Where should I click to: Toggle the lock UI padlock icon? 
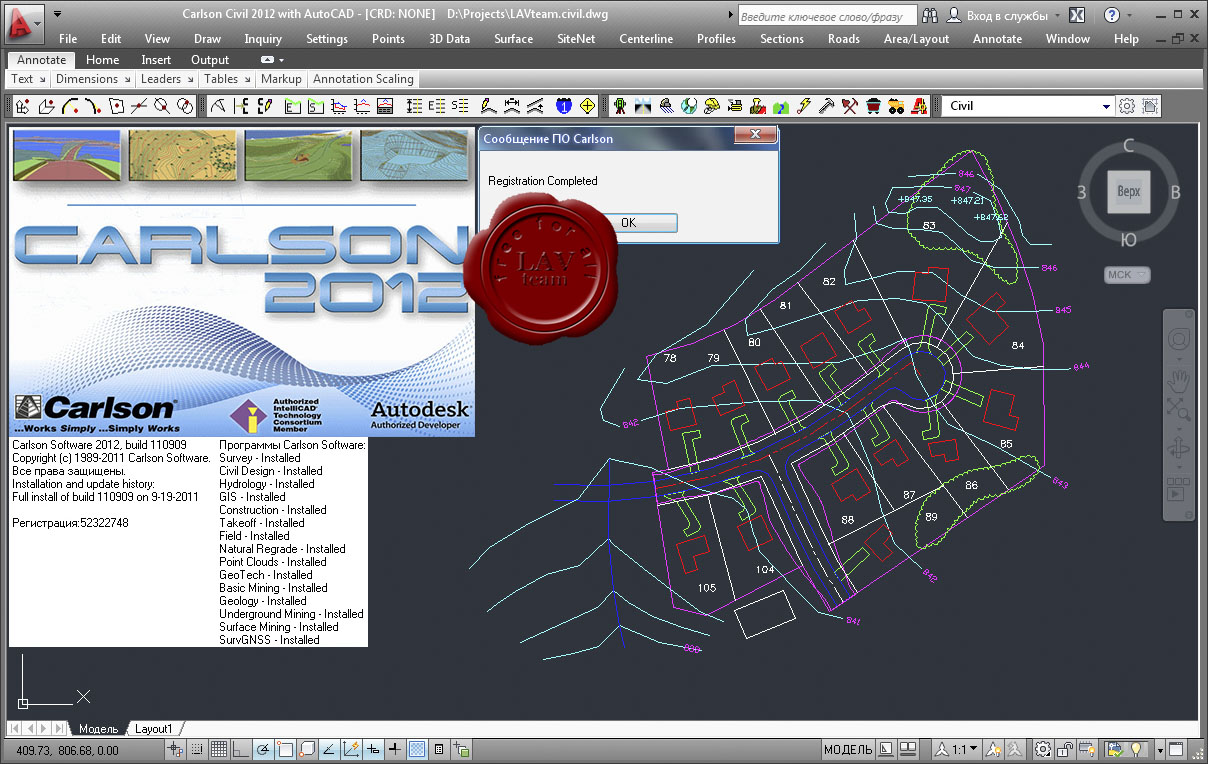[1064, 749]
